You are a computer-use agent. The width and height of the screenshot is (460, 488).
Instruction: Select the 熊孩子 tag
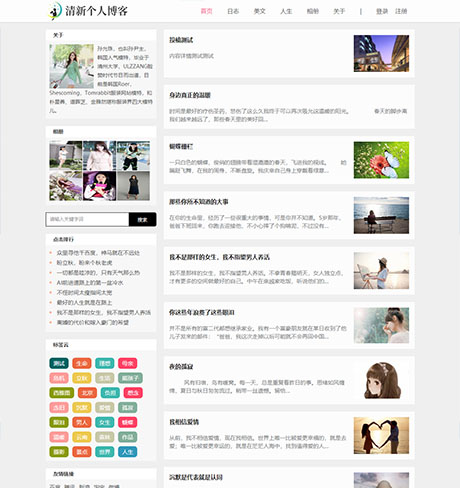click(x=130, y=378)
